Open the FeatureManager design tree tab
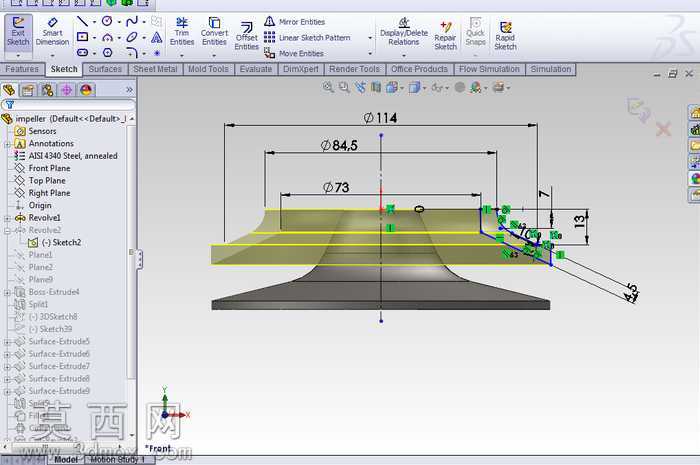 point(9,90)
